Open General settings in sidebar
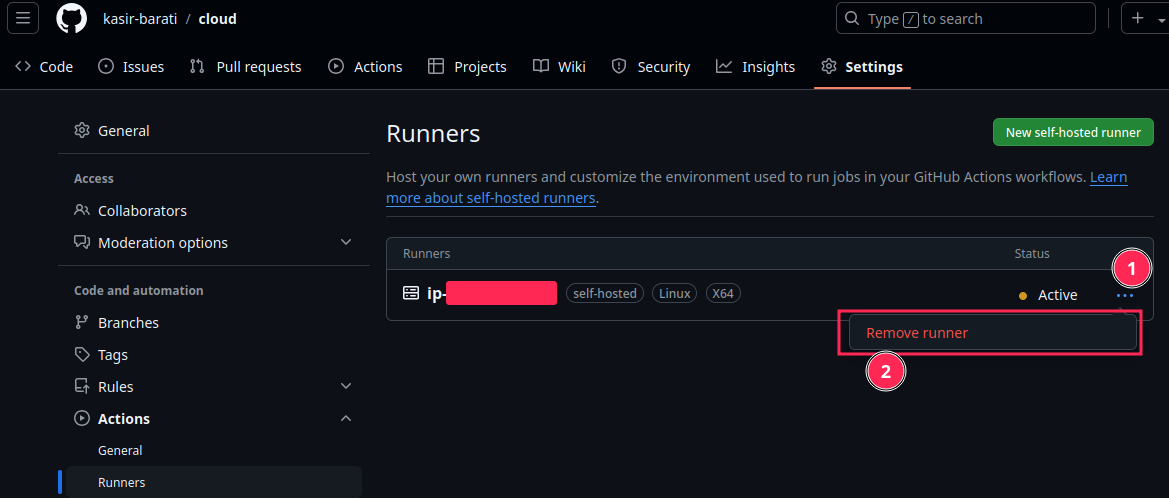Screen dimensions: 1169x498 pos(213,130)
